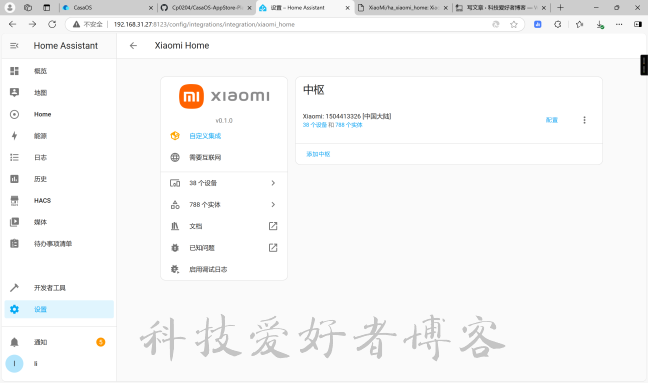Screen dimensions: 648x383
Task: Reload the page
Action: click(52, 24)
